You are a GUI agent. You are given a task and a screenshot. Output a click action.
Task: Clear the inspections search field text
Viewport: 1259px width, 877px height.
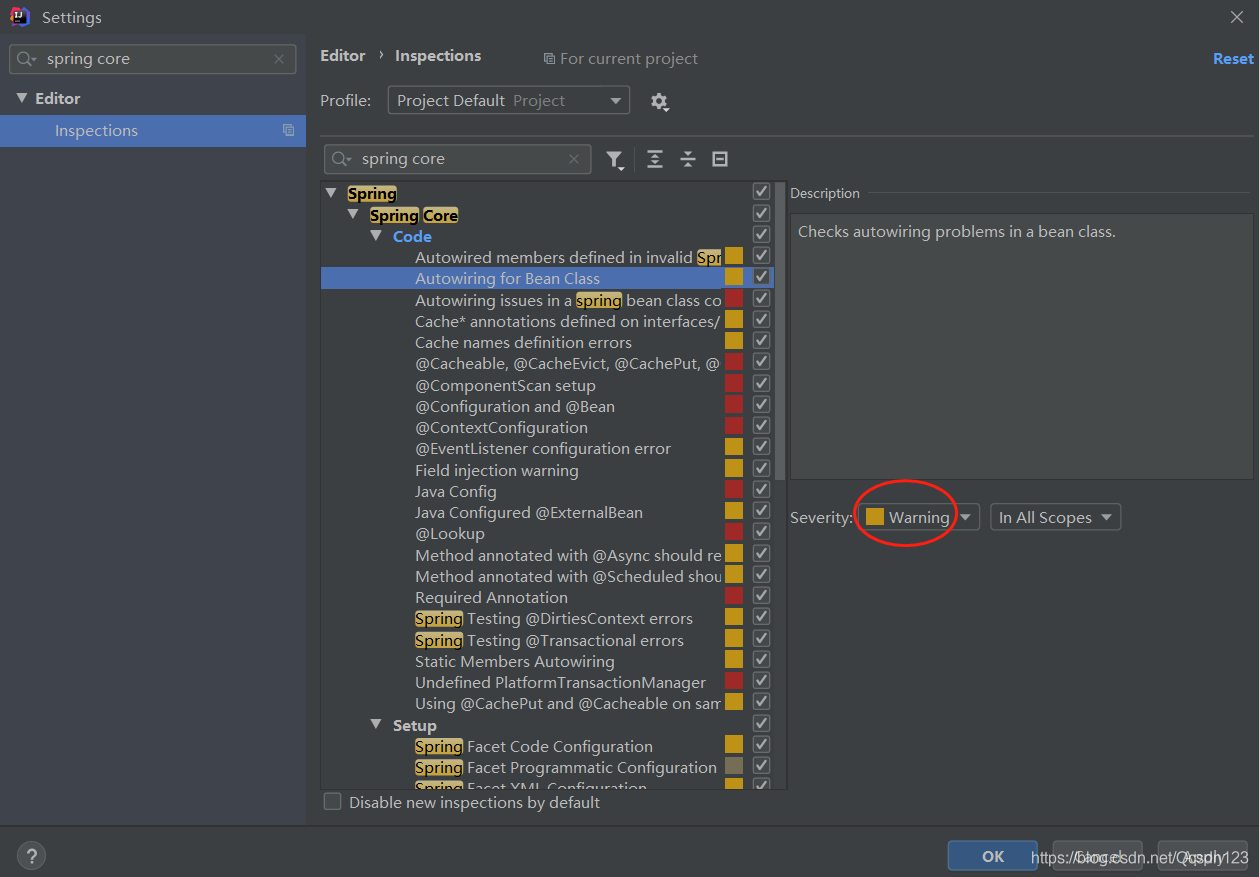pyautogui.click(x=574, y=159)
